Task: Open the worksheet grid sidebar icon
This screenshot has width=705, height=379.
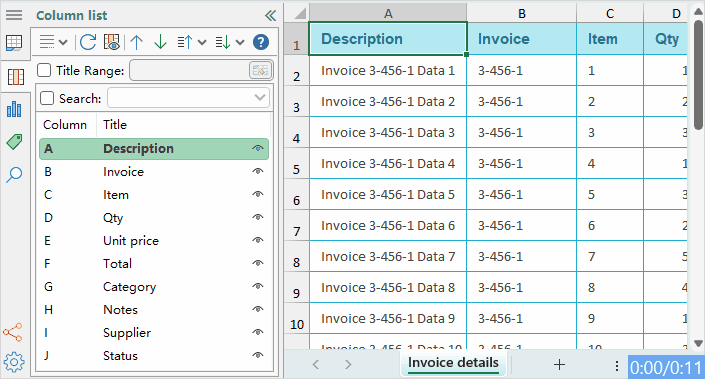Action: tap(14, 43)
